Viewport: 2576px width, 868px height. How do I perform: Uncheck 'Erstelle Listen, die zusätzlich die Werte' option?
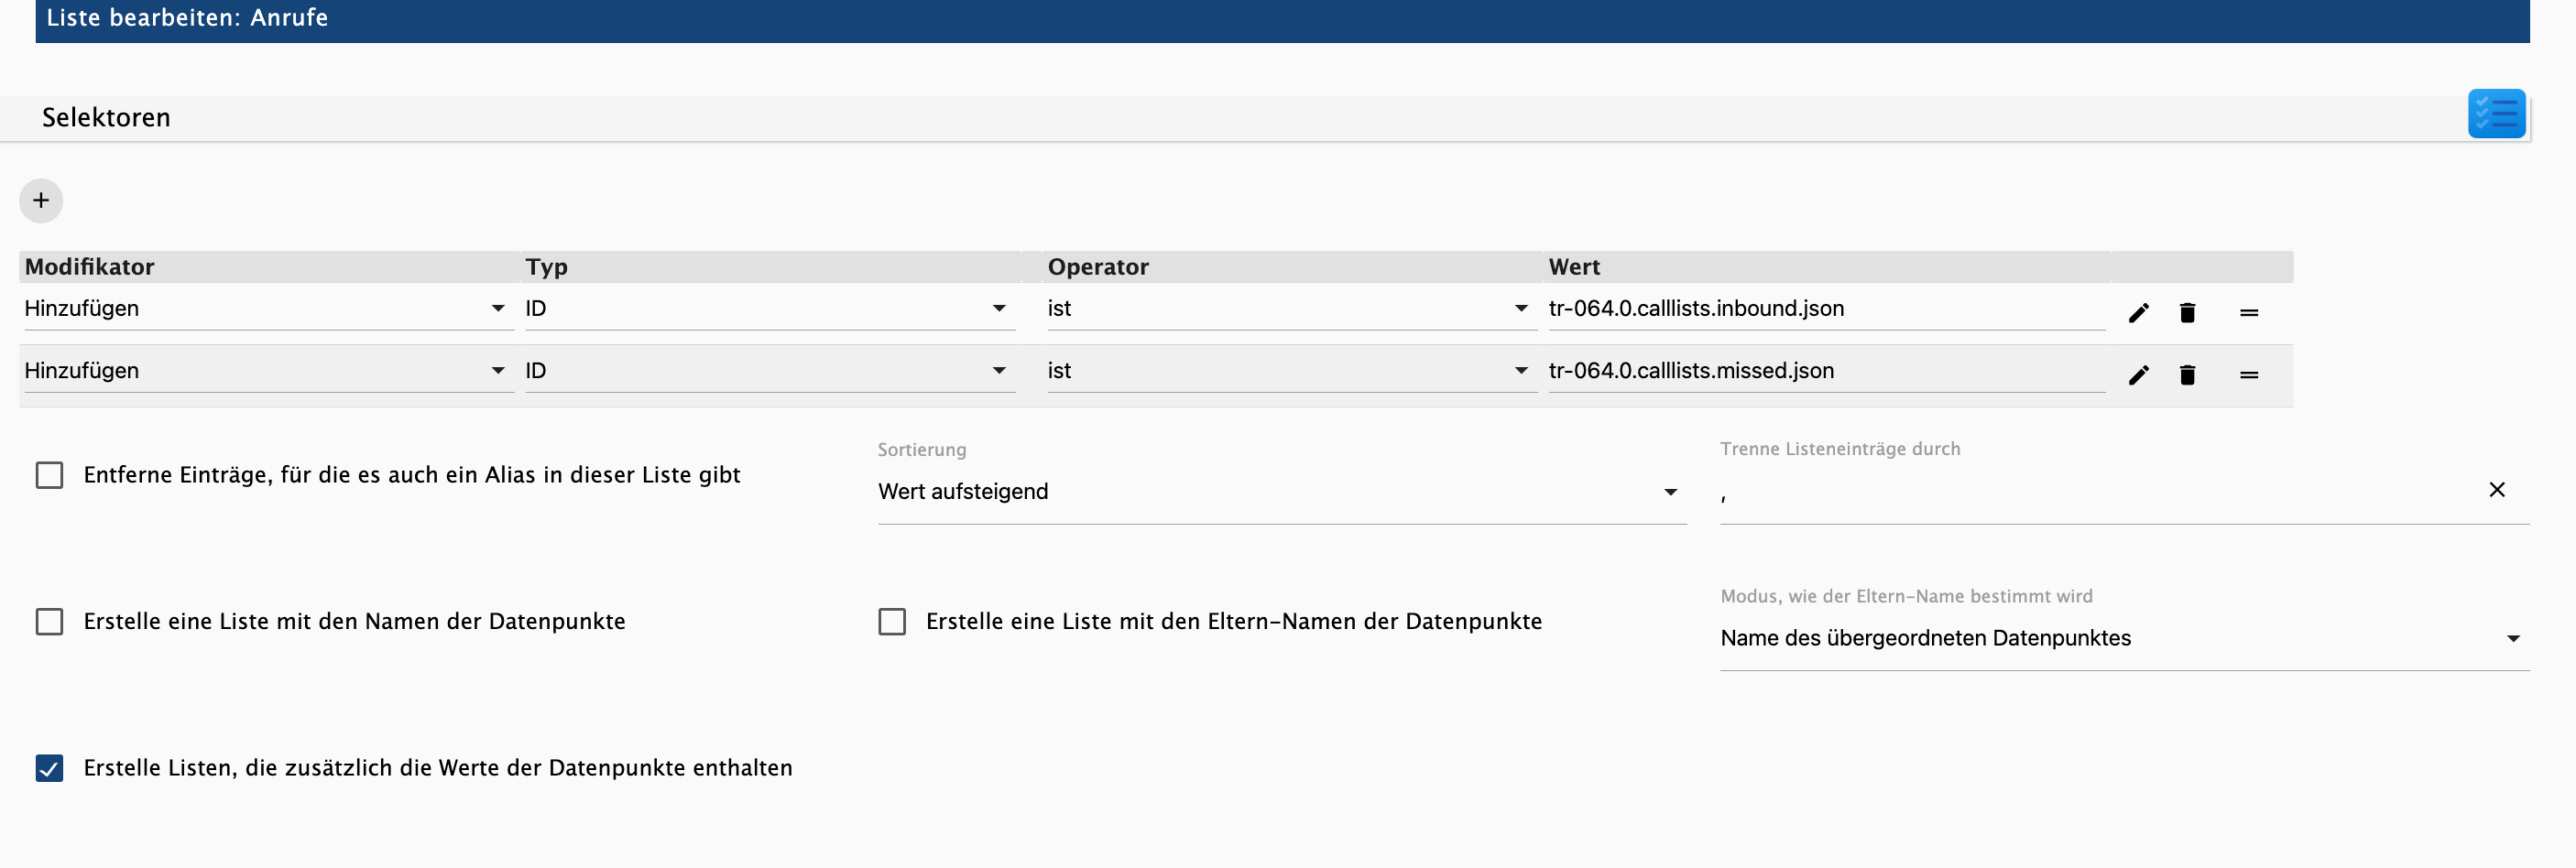click(x=49, y=768)
